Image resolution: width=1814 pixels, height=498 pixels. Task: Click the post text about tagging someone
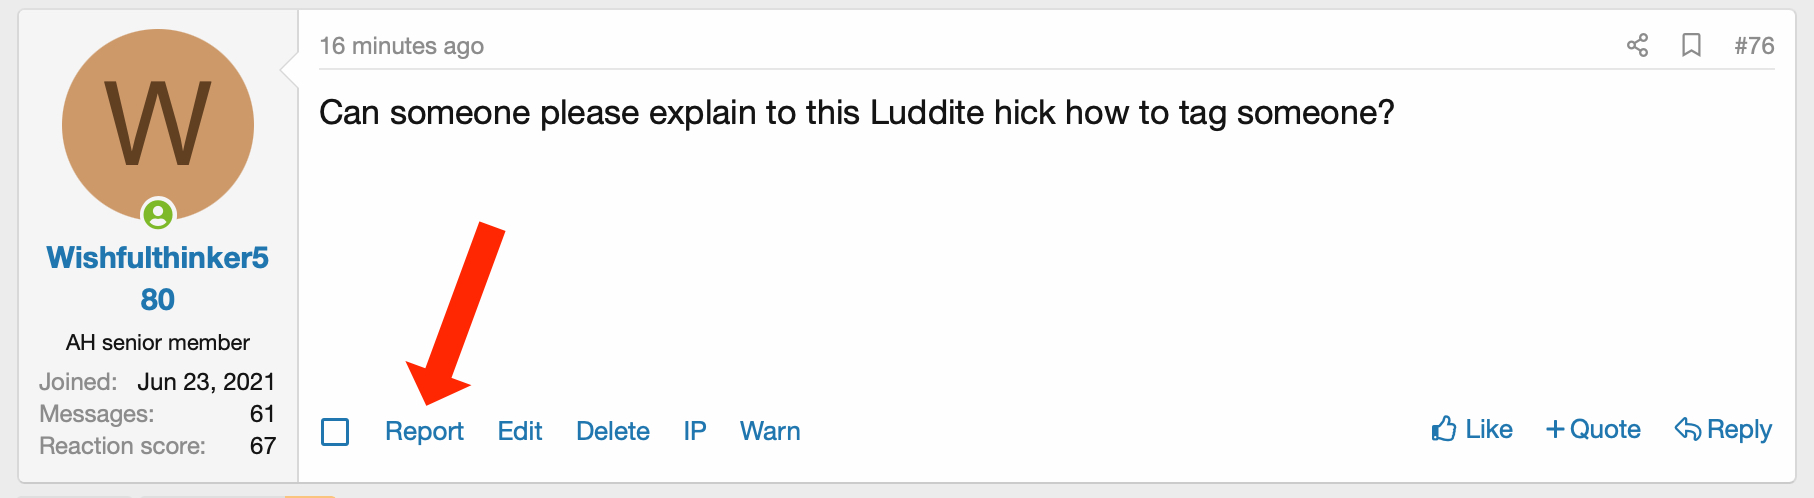[x=856, y=113]
